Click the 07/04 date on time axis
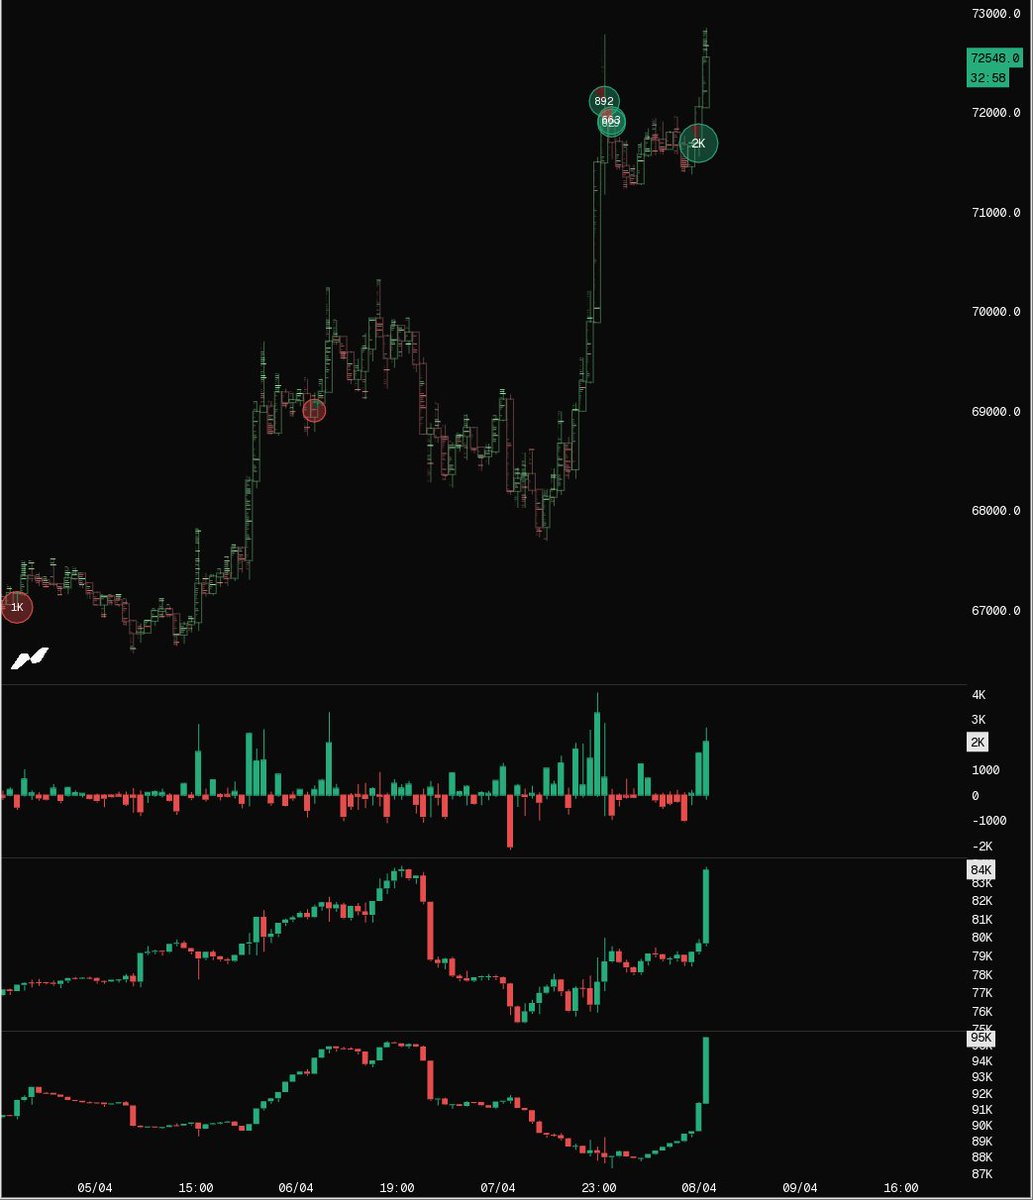Screen dimensions: 1033x1200 point(497,1188)
